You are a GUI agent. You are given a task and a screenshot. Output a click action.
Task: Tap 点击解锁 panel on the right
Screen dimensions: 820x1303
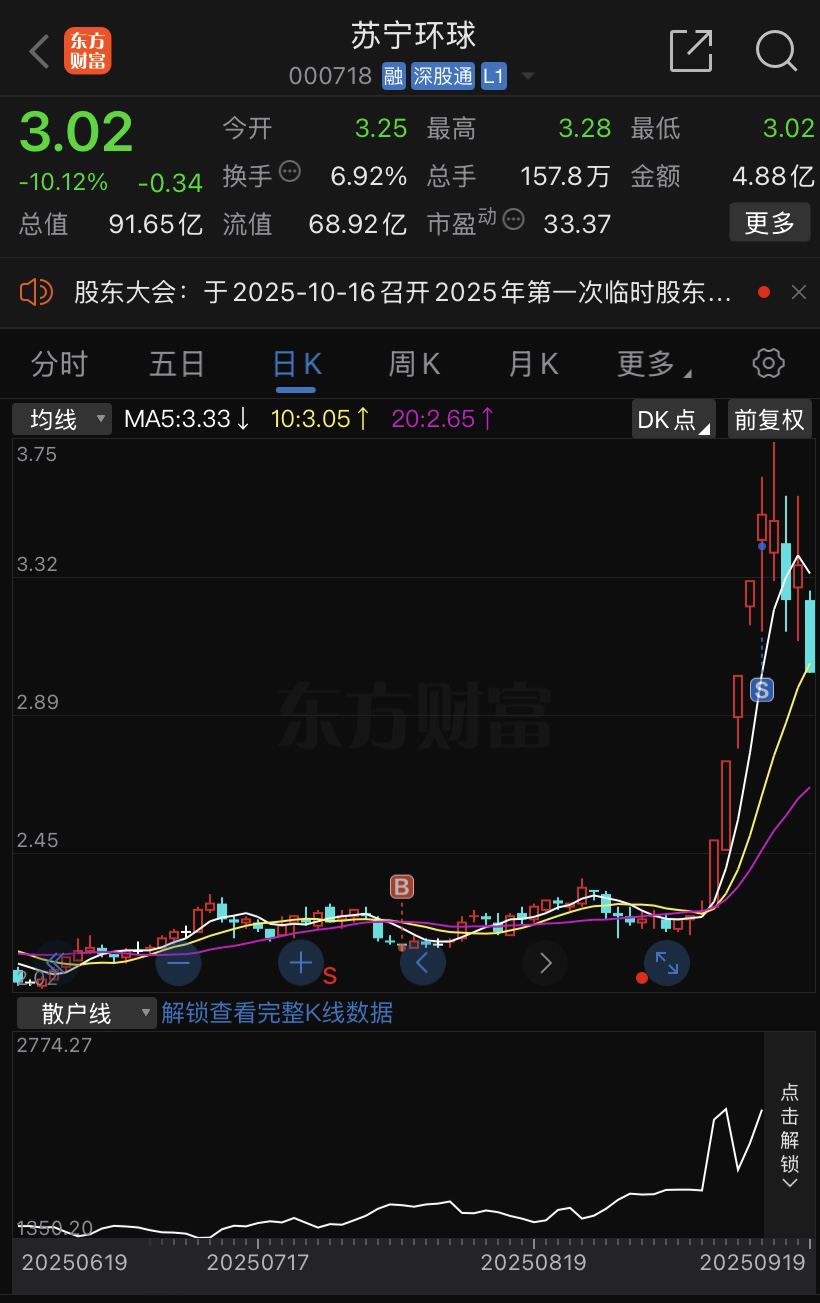(x=790, y=1135)
